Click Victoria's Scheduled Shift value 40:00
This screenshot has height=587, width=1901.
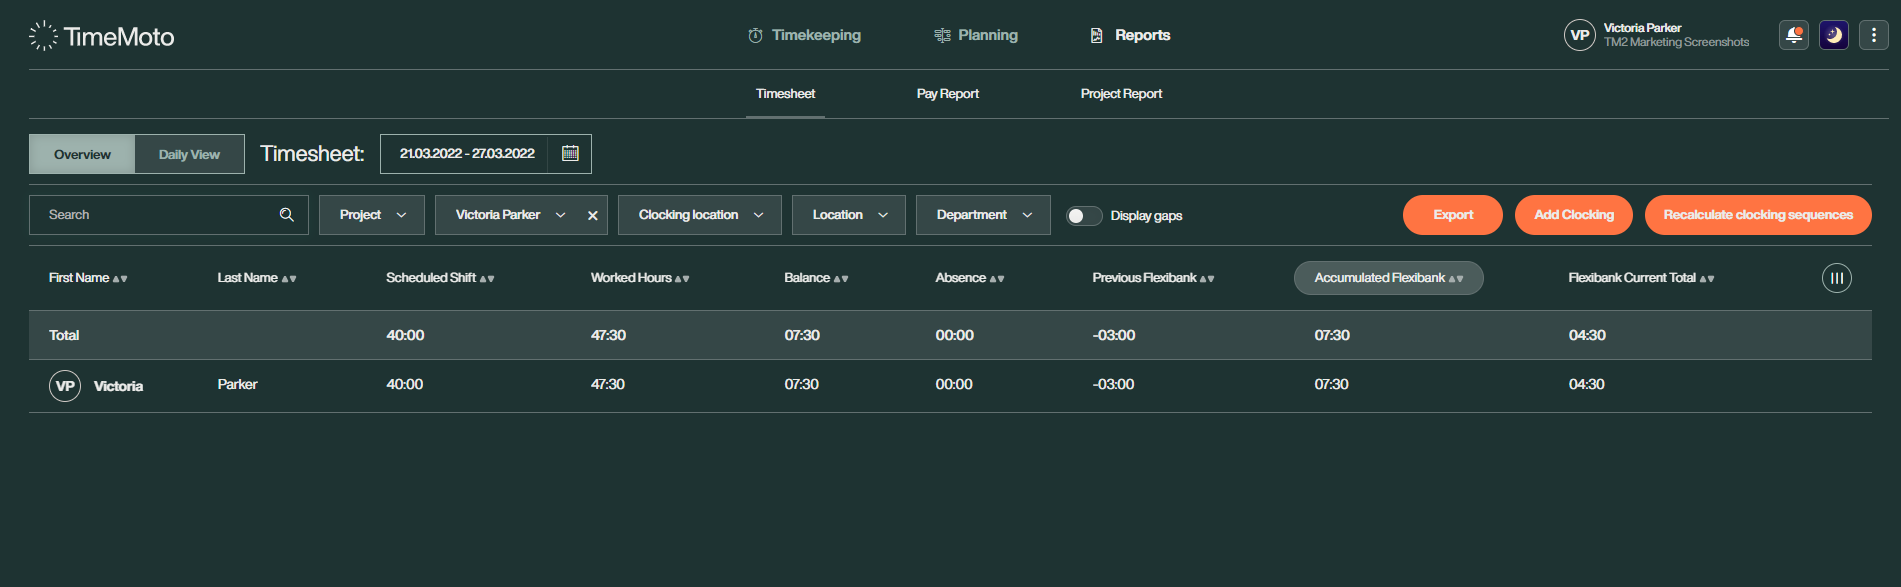pos(405,384)
